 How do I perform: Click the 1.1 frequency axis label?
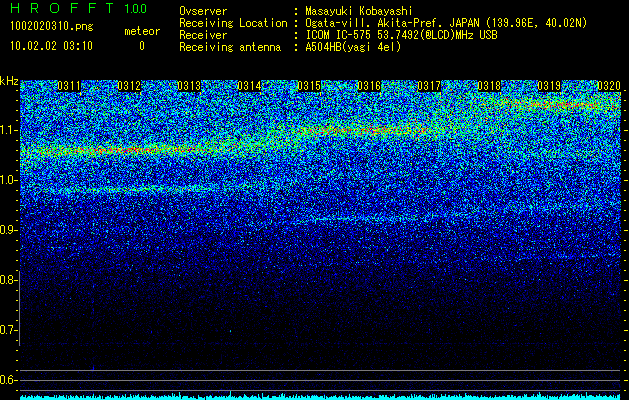click(7, 130)
